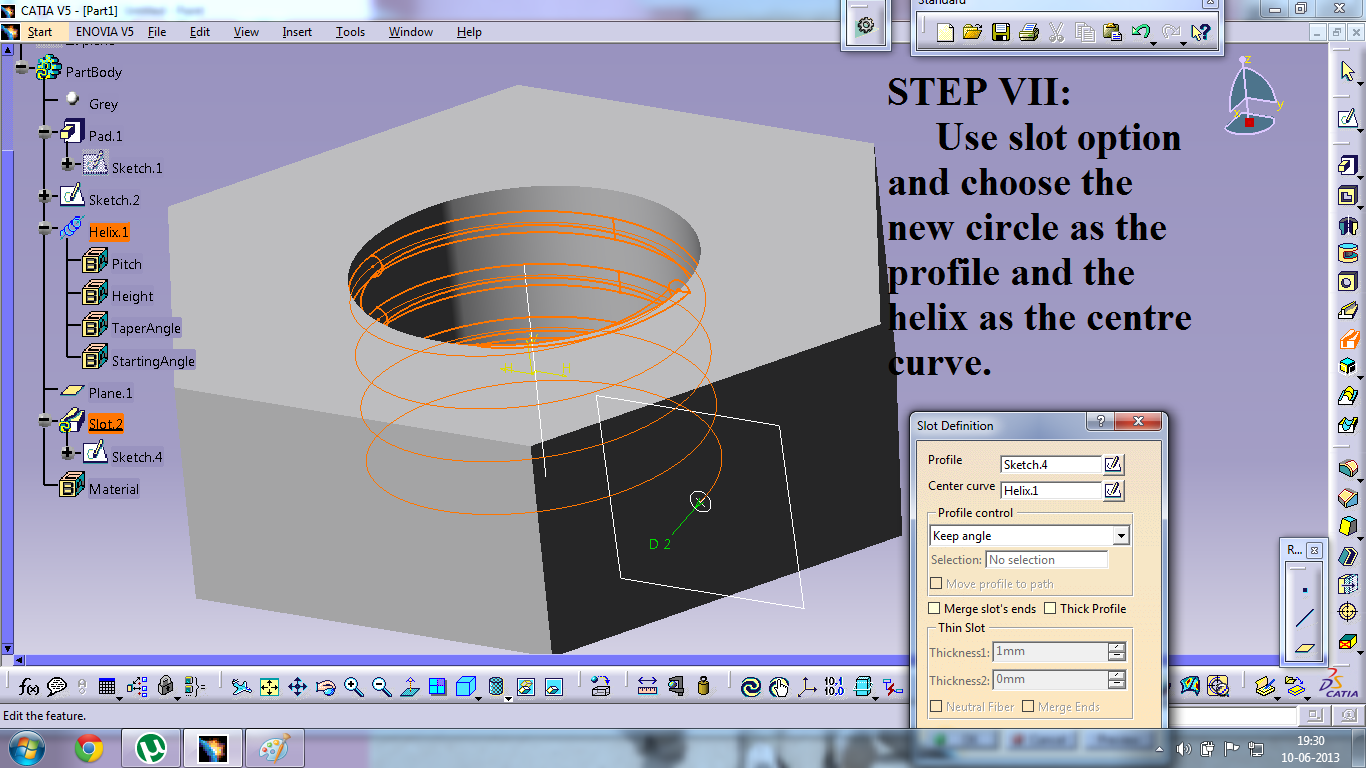Screen dimensions: 1366x768
Task: Collapse the PartBody tree node
Action: 21,68
